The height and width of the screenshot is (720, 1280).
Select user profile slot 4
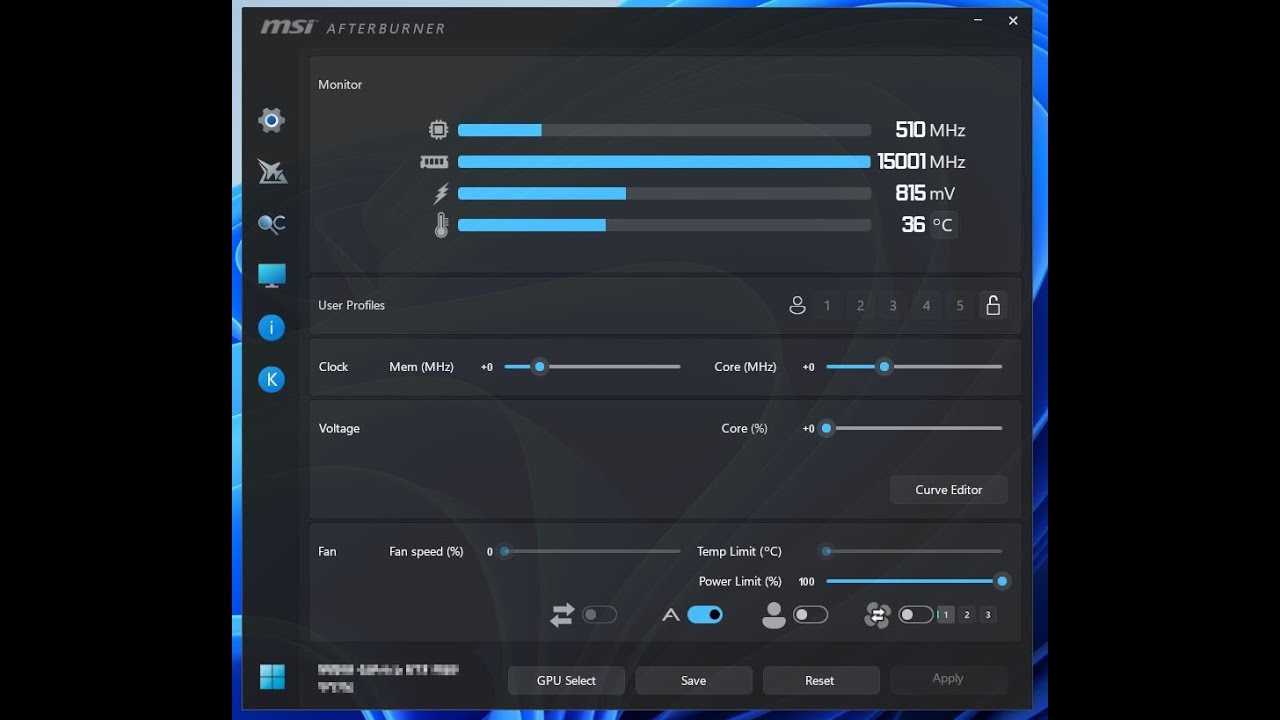click(x=926, y=305)
